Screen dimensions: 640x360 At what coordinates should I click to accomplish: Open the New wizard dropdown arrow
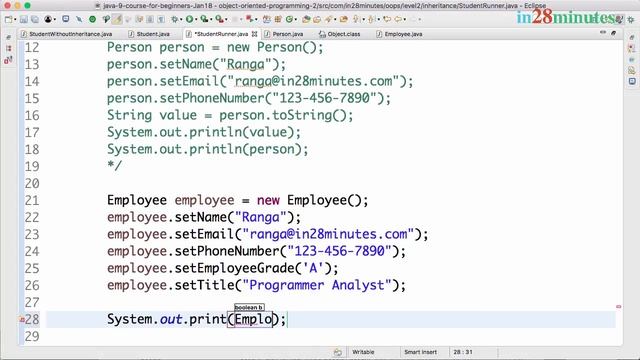click(x=15, y=19)
